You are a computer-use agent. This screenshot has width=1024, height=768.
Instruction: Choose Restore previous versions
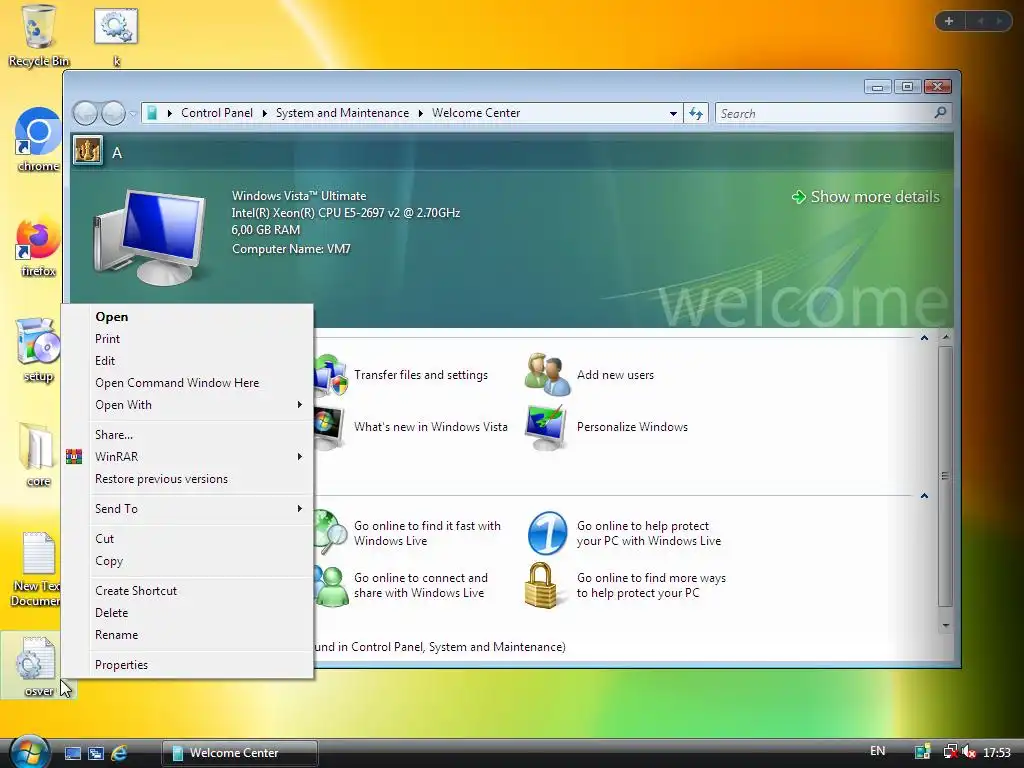[x=199, y=479]
